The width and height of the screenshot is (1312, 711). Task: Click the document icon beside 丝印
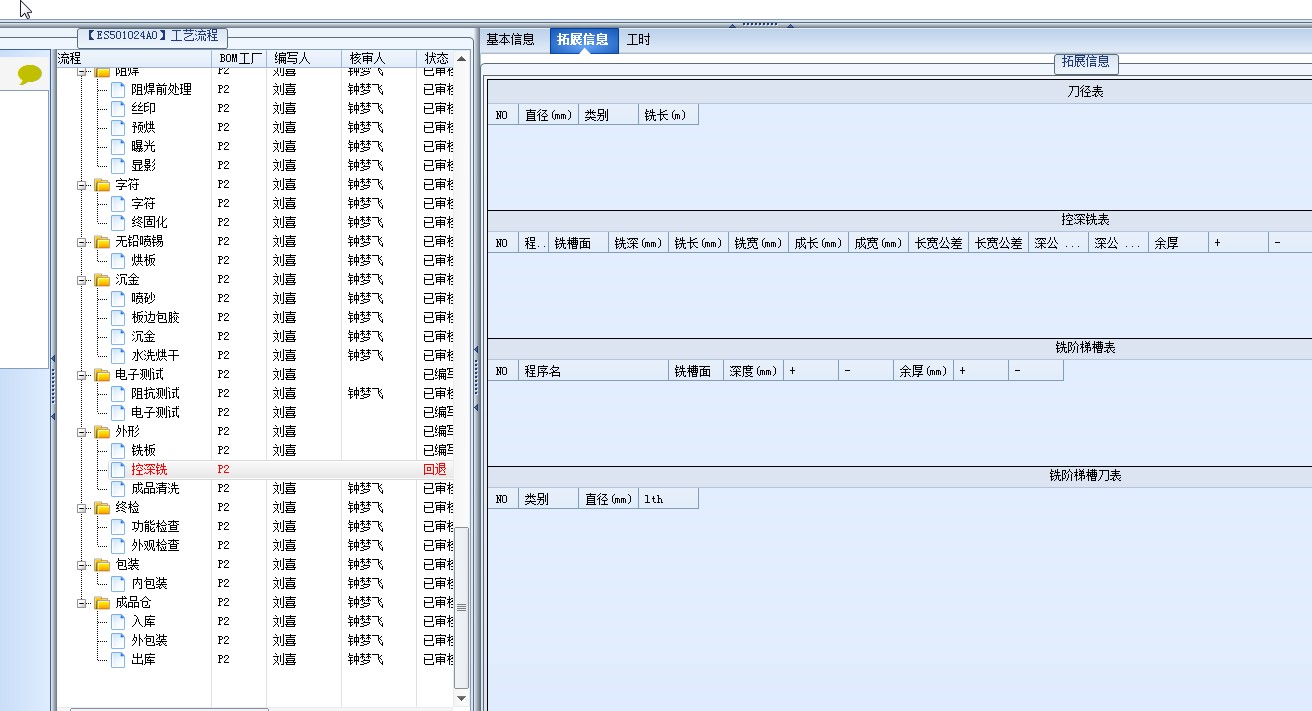[118, 108]
